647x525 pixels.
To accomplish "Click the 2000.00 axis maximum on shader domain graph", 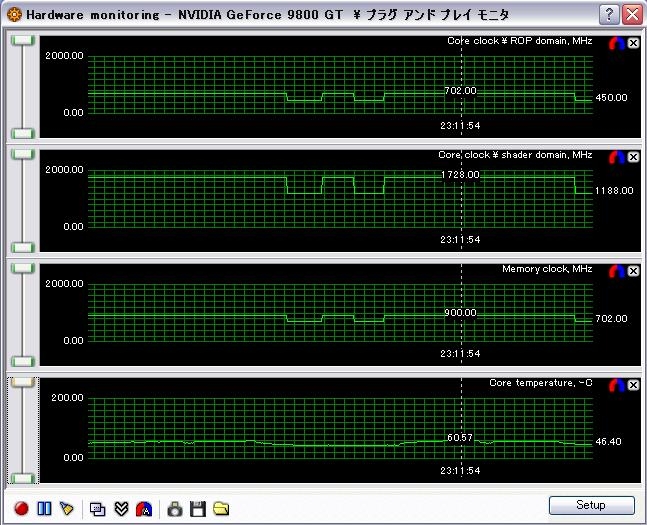I will coord(64,170).
